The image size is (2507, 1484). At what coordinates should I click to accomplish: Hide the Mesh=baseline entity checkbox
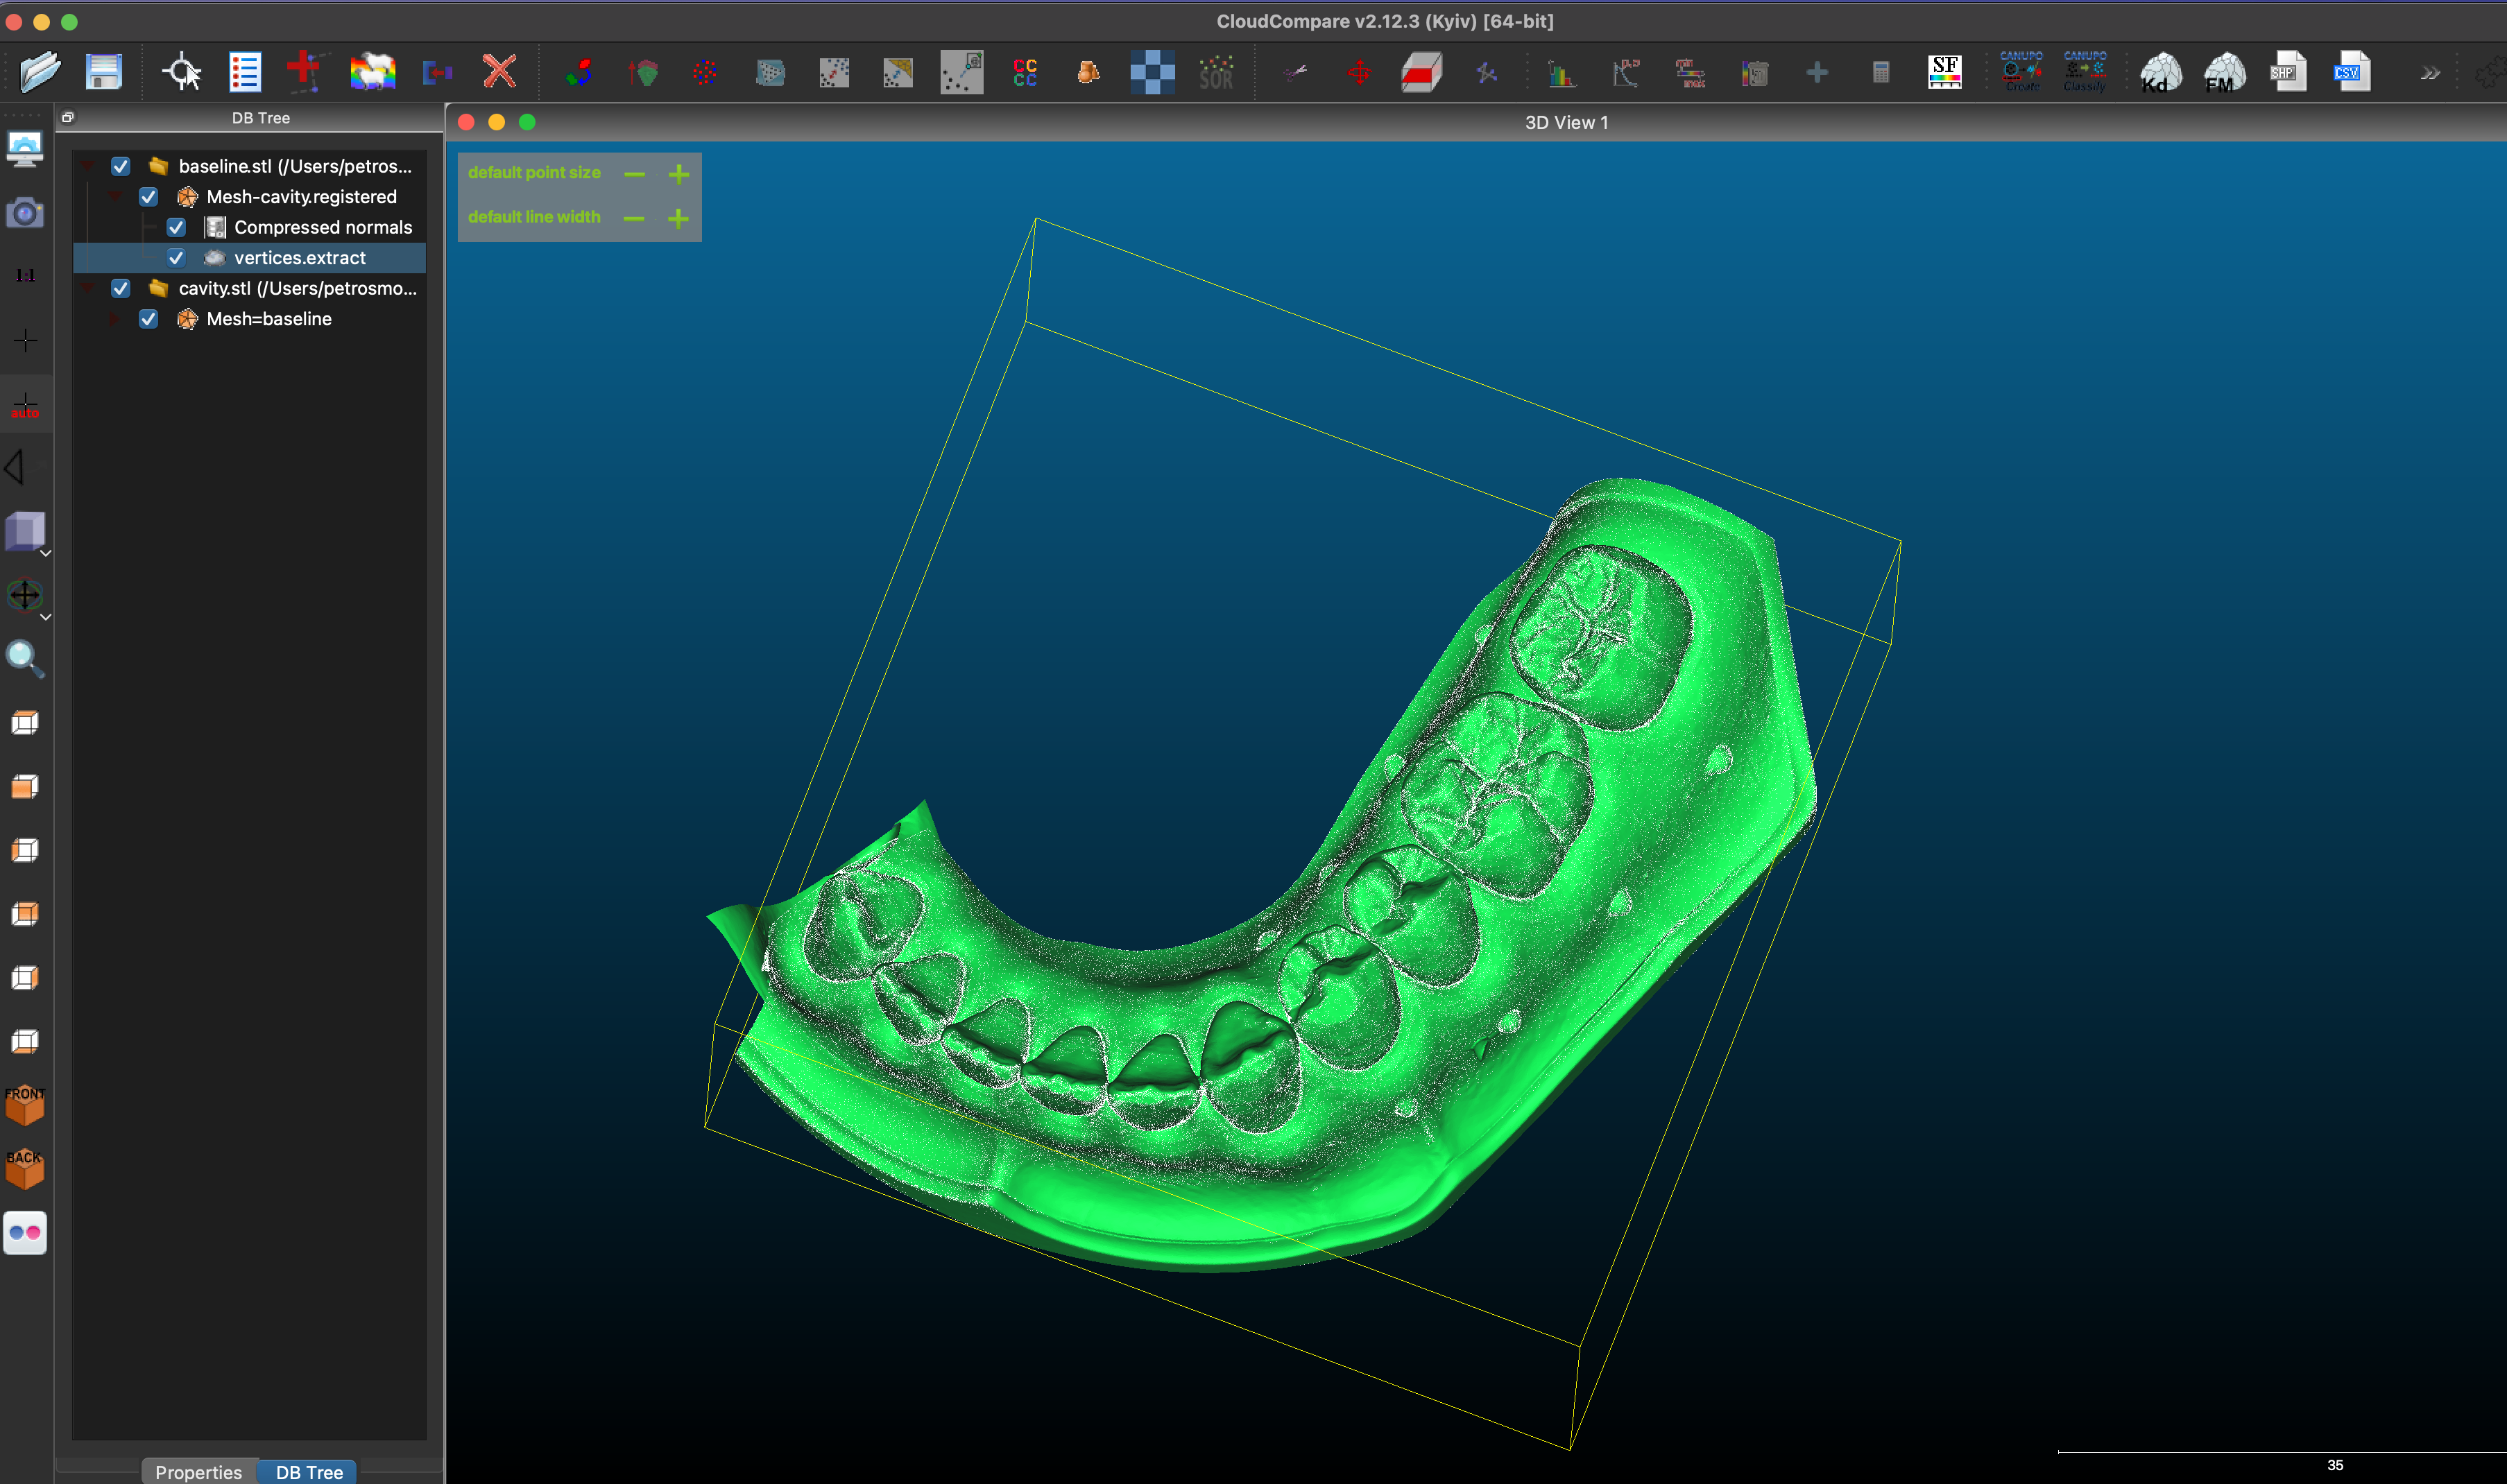148,319
